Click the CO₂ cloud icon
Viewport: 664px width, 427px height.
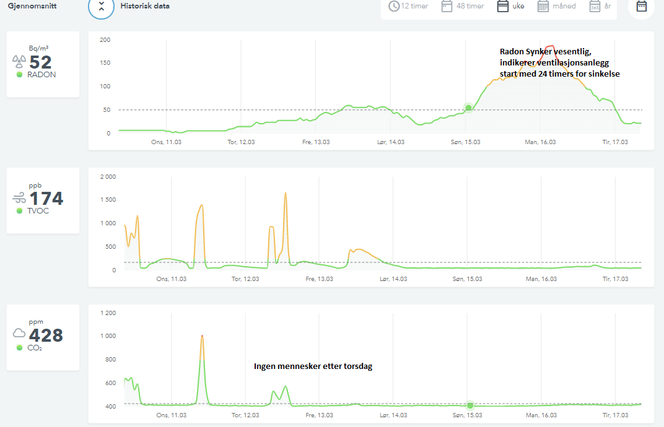[x=18, y=333]
